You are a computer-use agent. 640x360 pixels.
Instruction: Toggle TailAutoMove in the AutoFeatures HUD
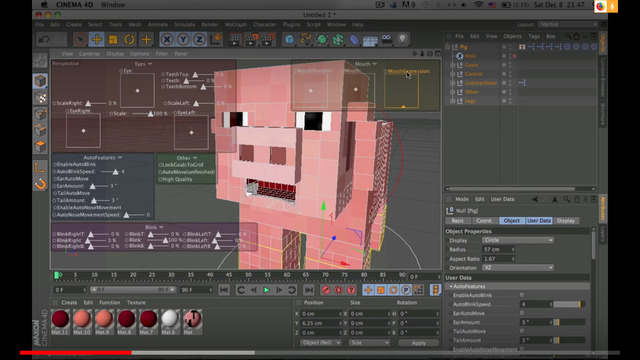[71, 193]
